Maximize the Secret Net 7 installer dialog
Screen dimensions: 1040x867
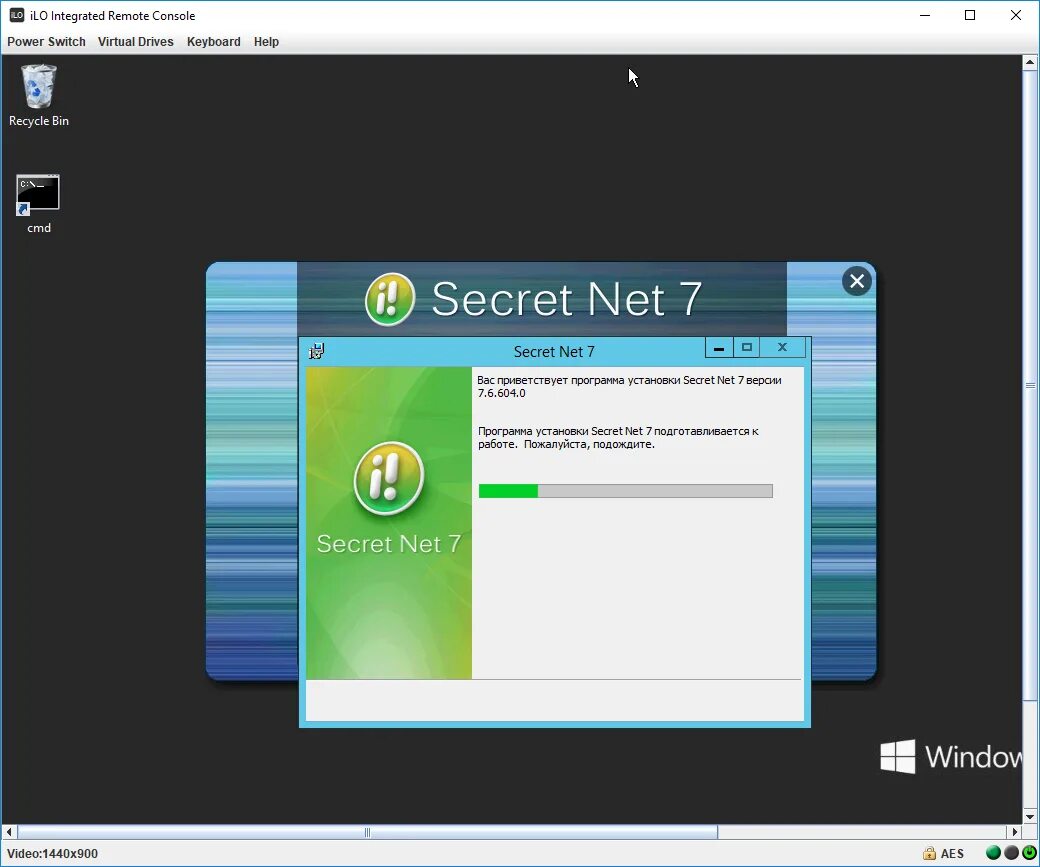coord(747,348)
